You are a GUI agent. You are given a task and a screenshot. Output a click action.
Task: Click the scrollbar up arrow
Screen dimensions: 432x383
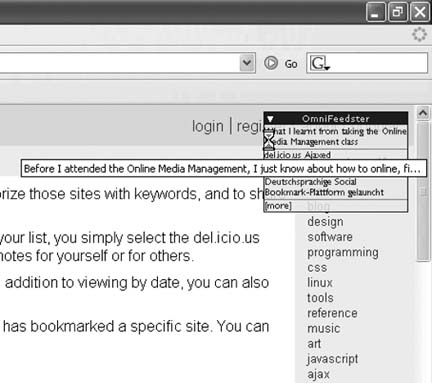423,113
